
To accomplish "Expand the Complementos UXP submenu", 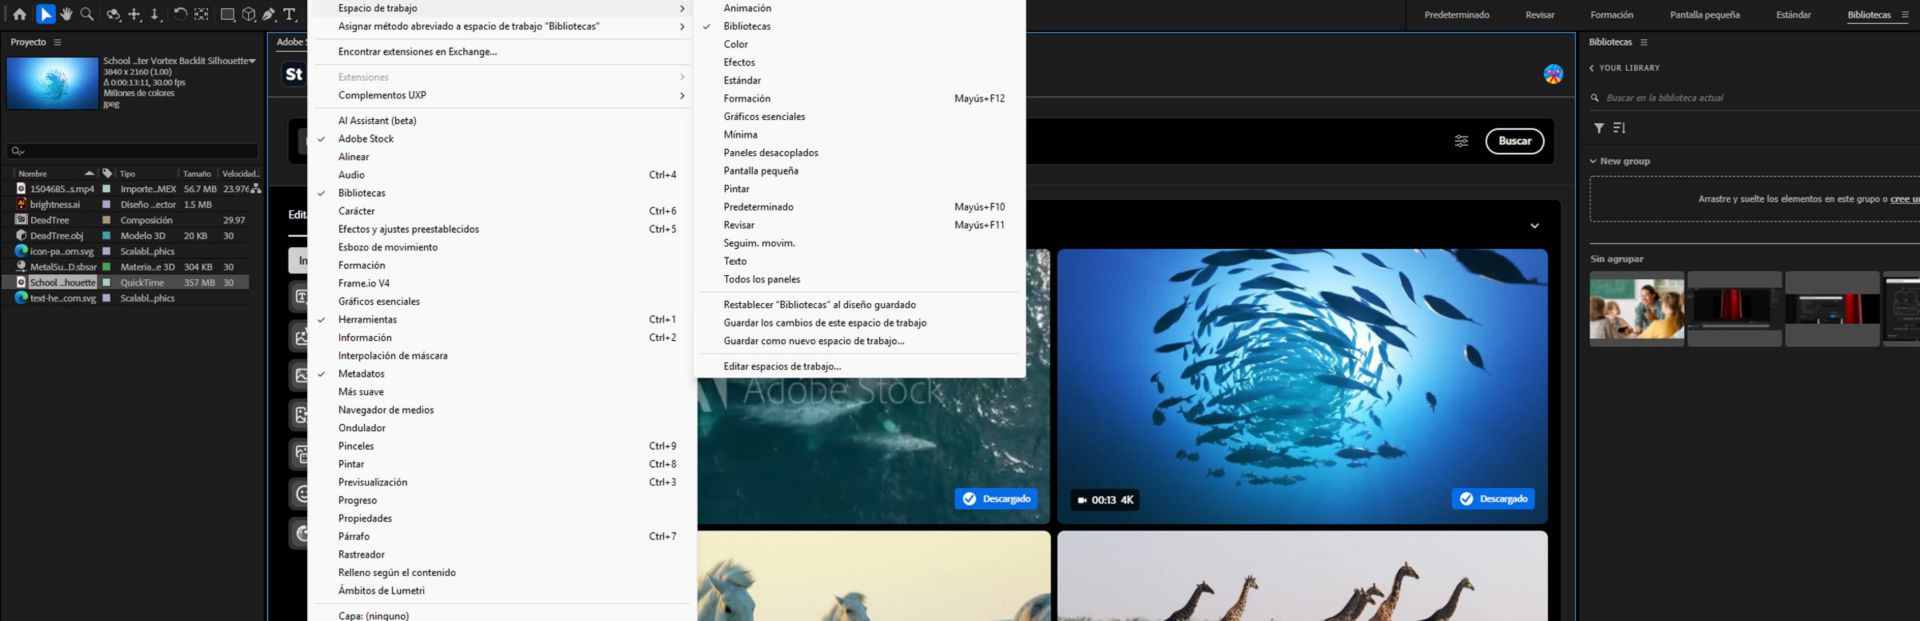I will click(502, 96).
